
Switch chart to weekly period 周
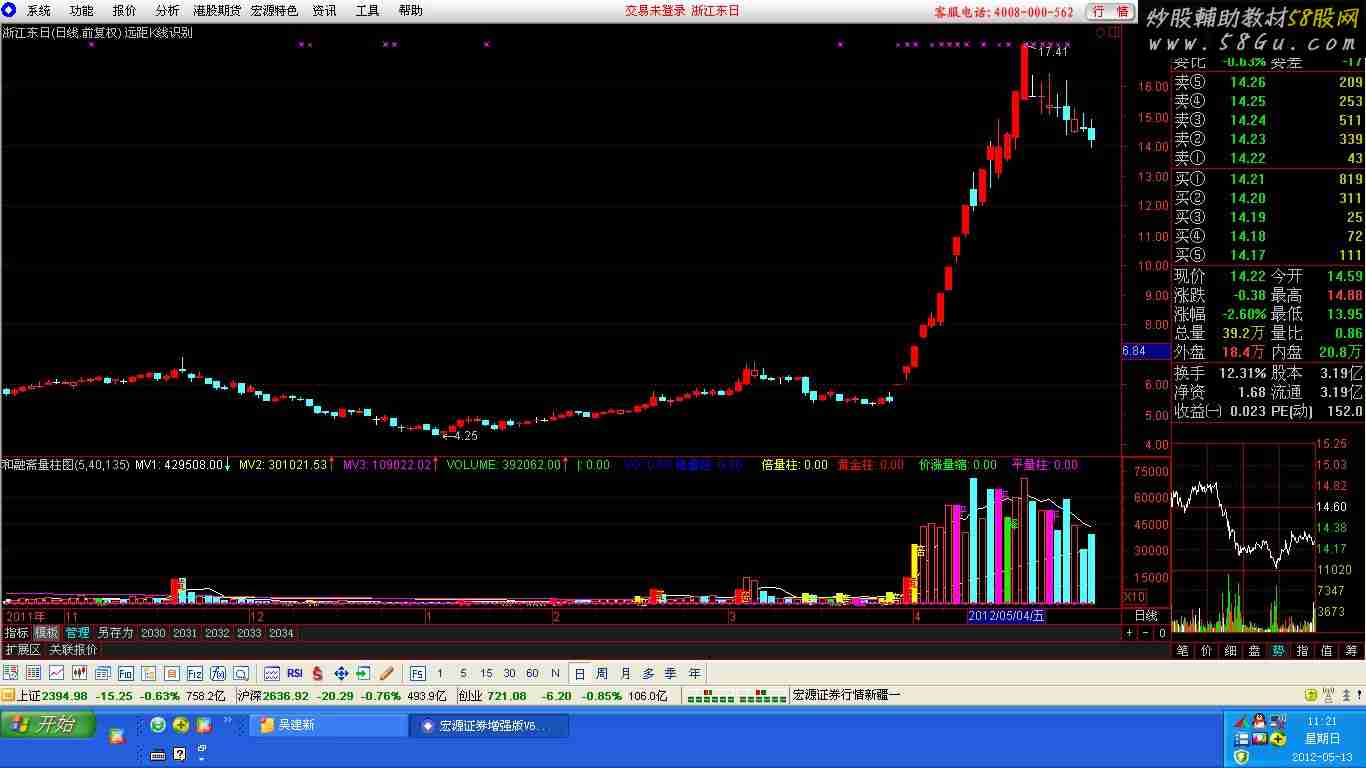coord(602,673)
